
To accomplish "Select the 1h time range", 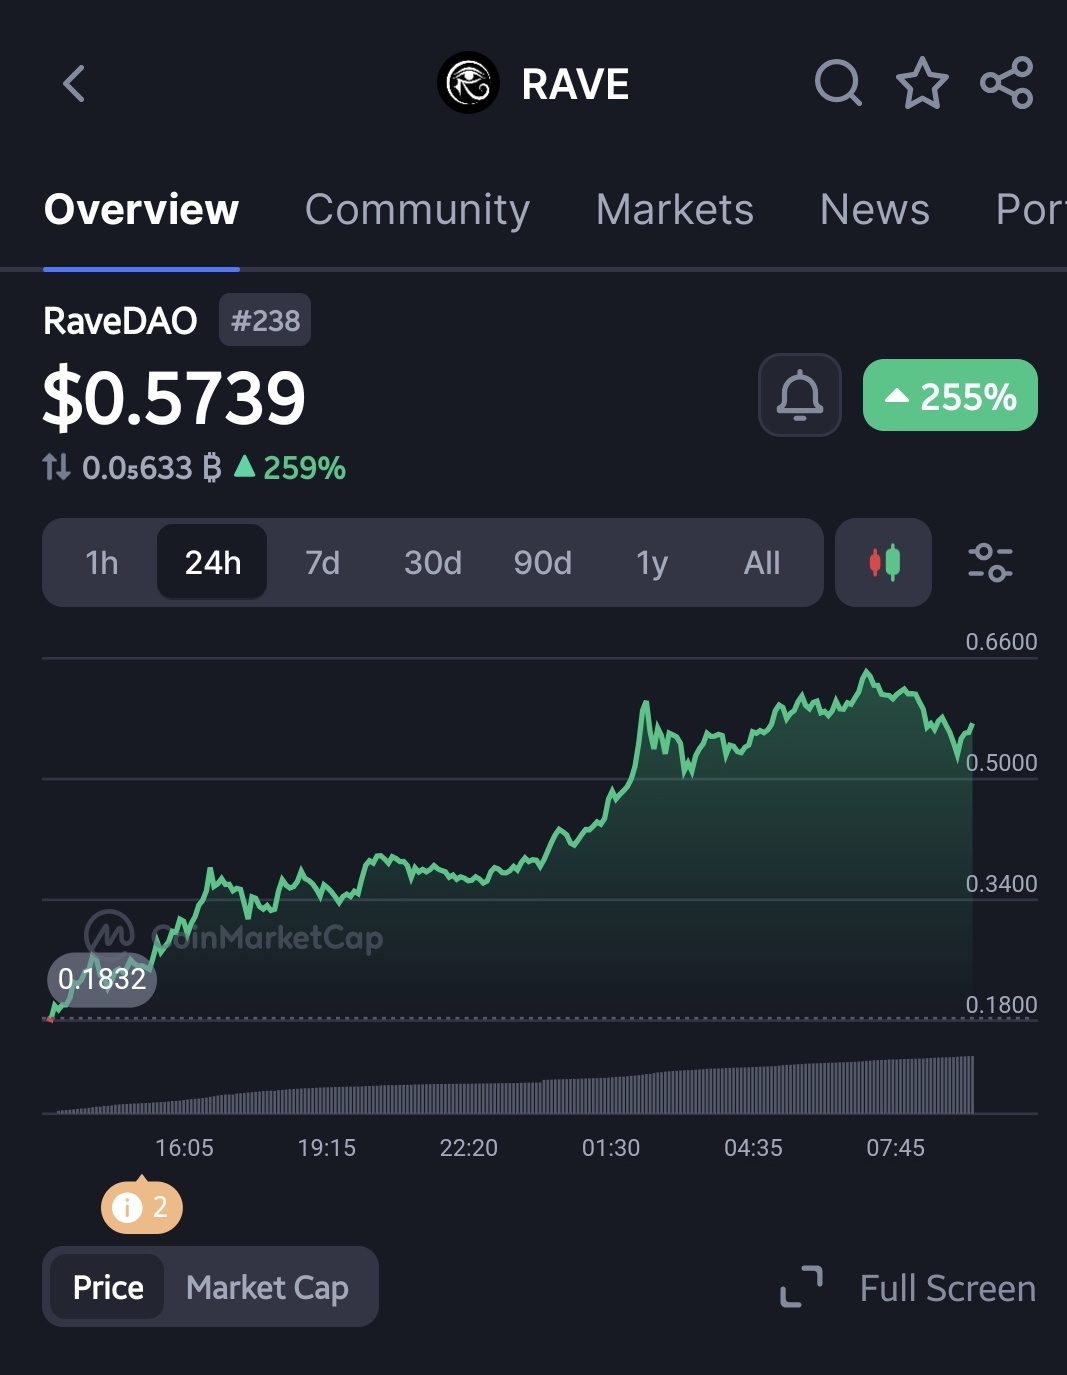I will pyautogui.click(x=102, y=563).
